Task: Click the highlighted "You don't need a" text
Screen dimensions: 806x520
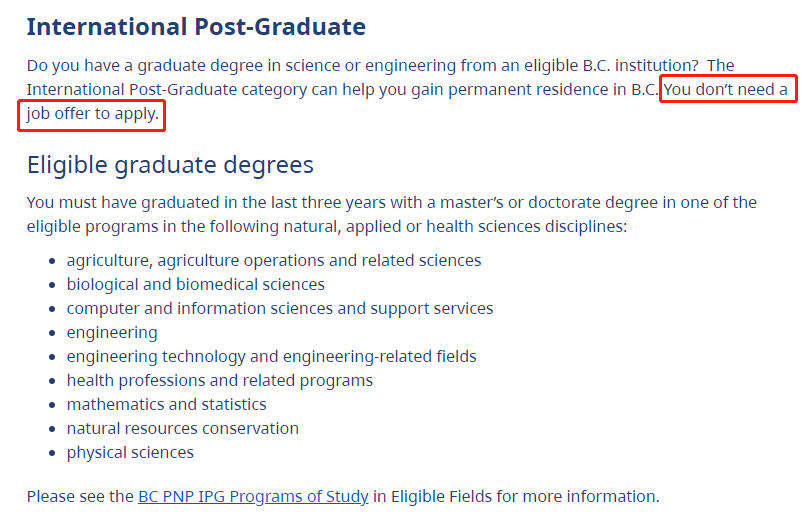Action: [725, 89]
